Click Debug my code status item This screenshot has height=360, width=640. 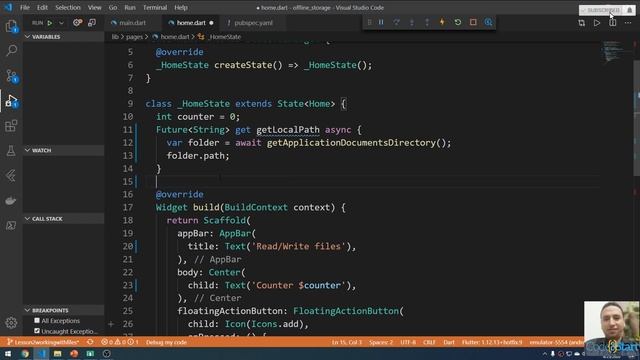point(166,342)
